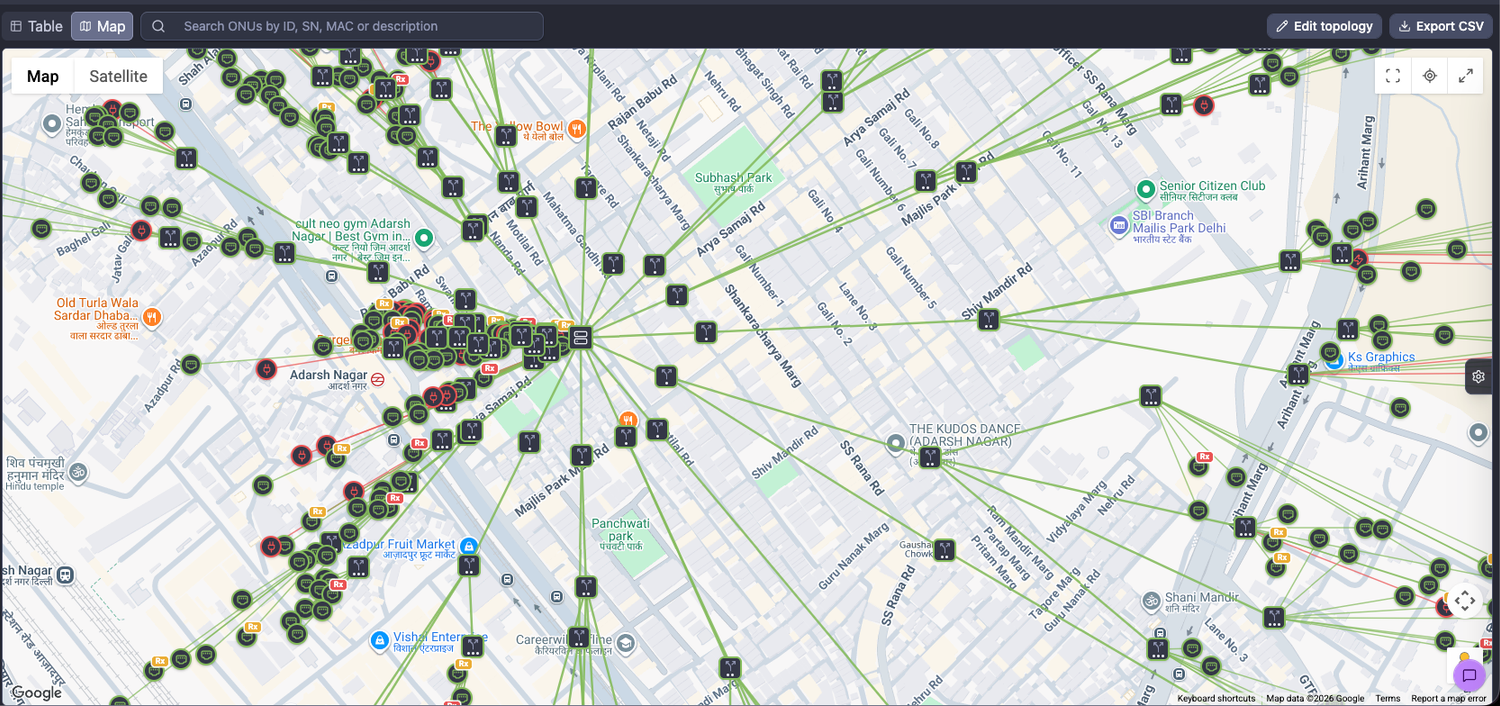1500x706 pixels.
Task: Click the SBI Branch bank marker
Action: [x=1119, y=227]
